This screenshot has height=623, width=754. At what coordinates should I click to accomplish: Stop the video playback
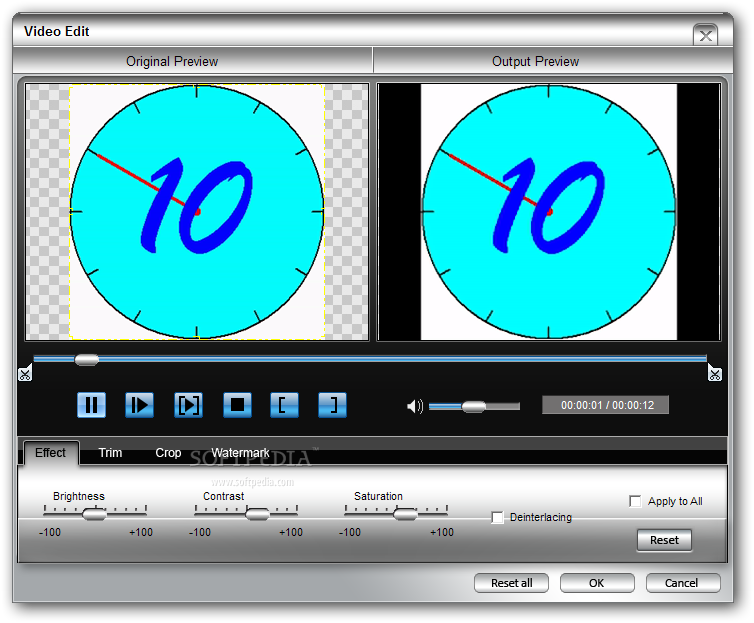click(x=237, y=405)
